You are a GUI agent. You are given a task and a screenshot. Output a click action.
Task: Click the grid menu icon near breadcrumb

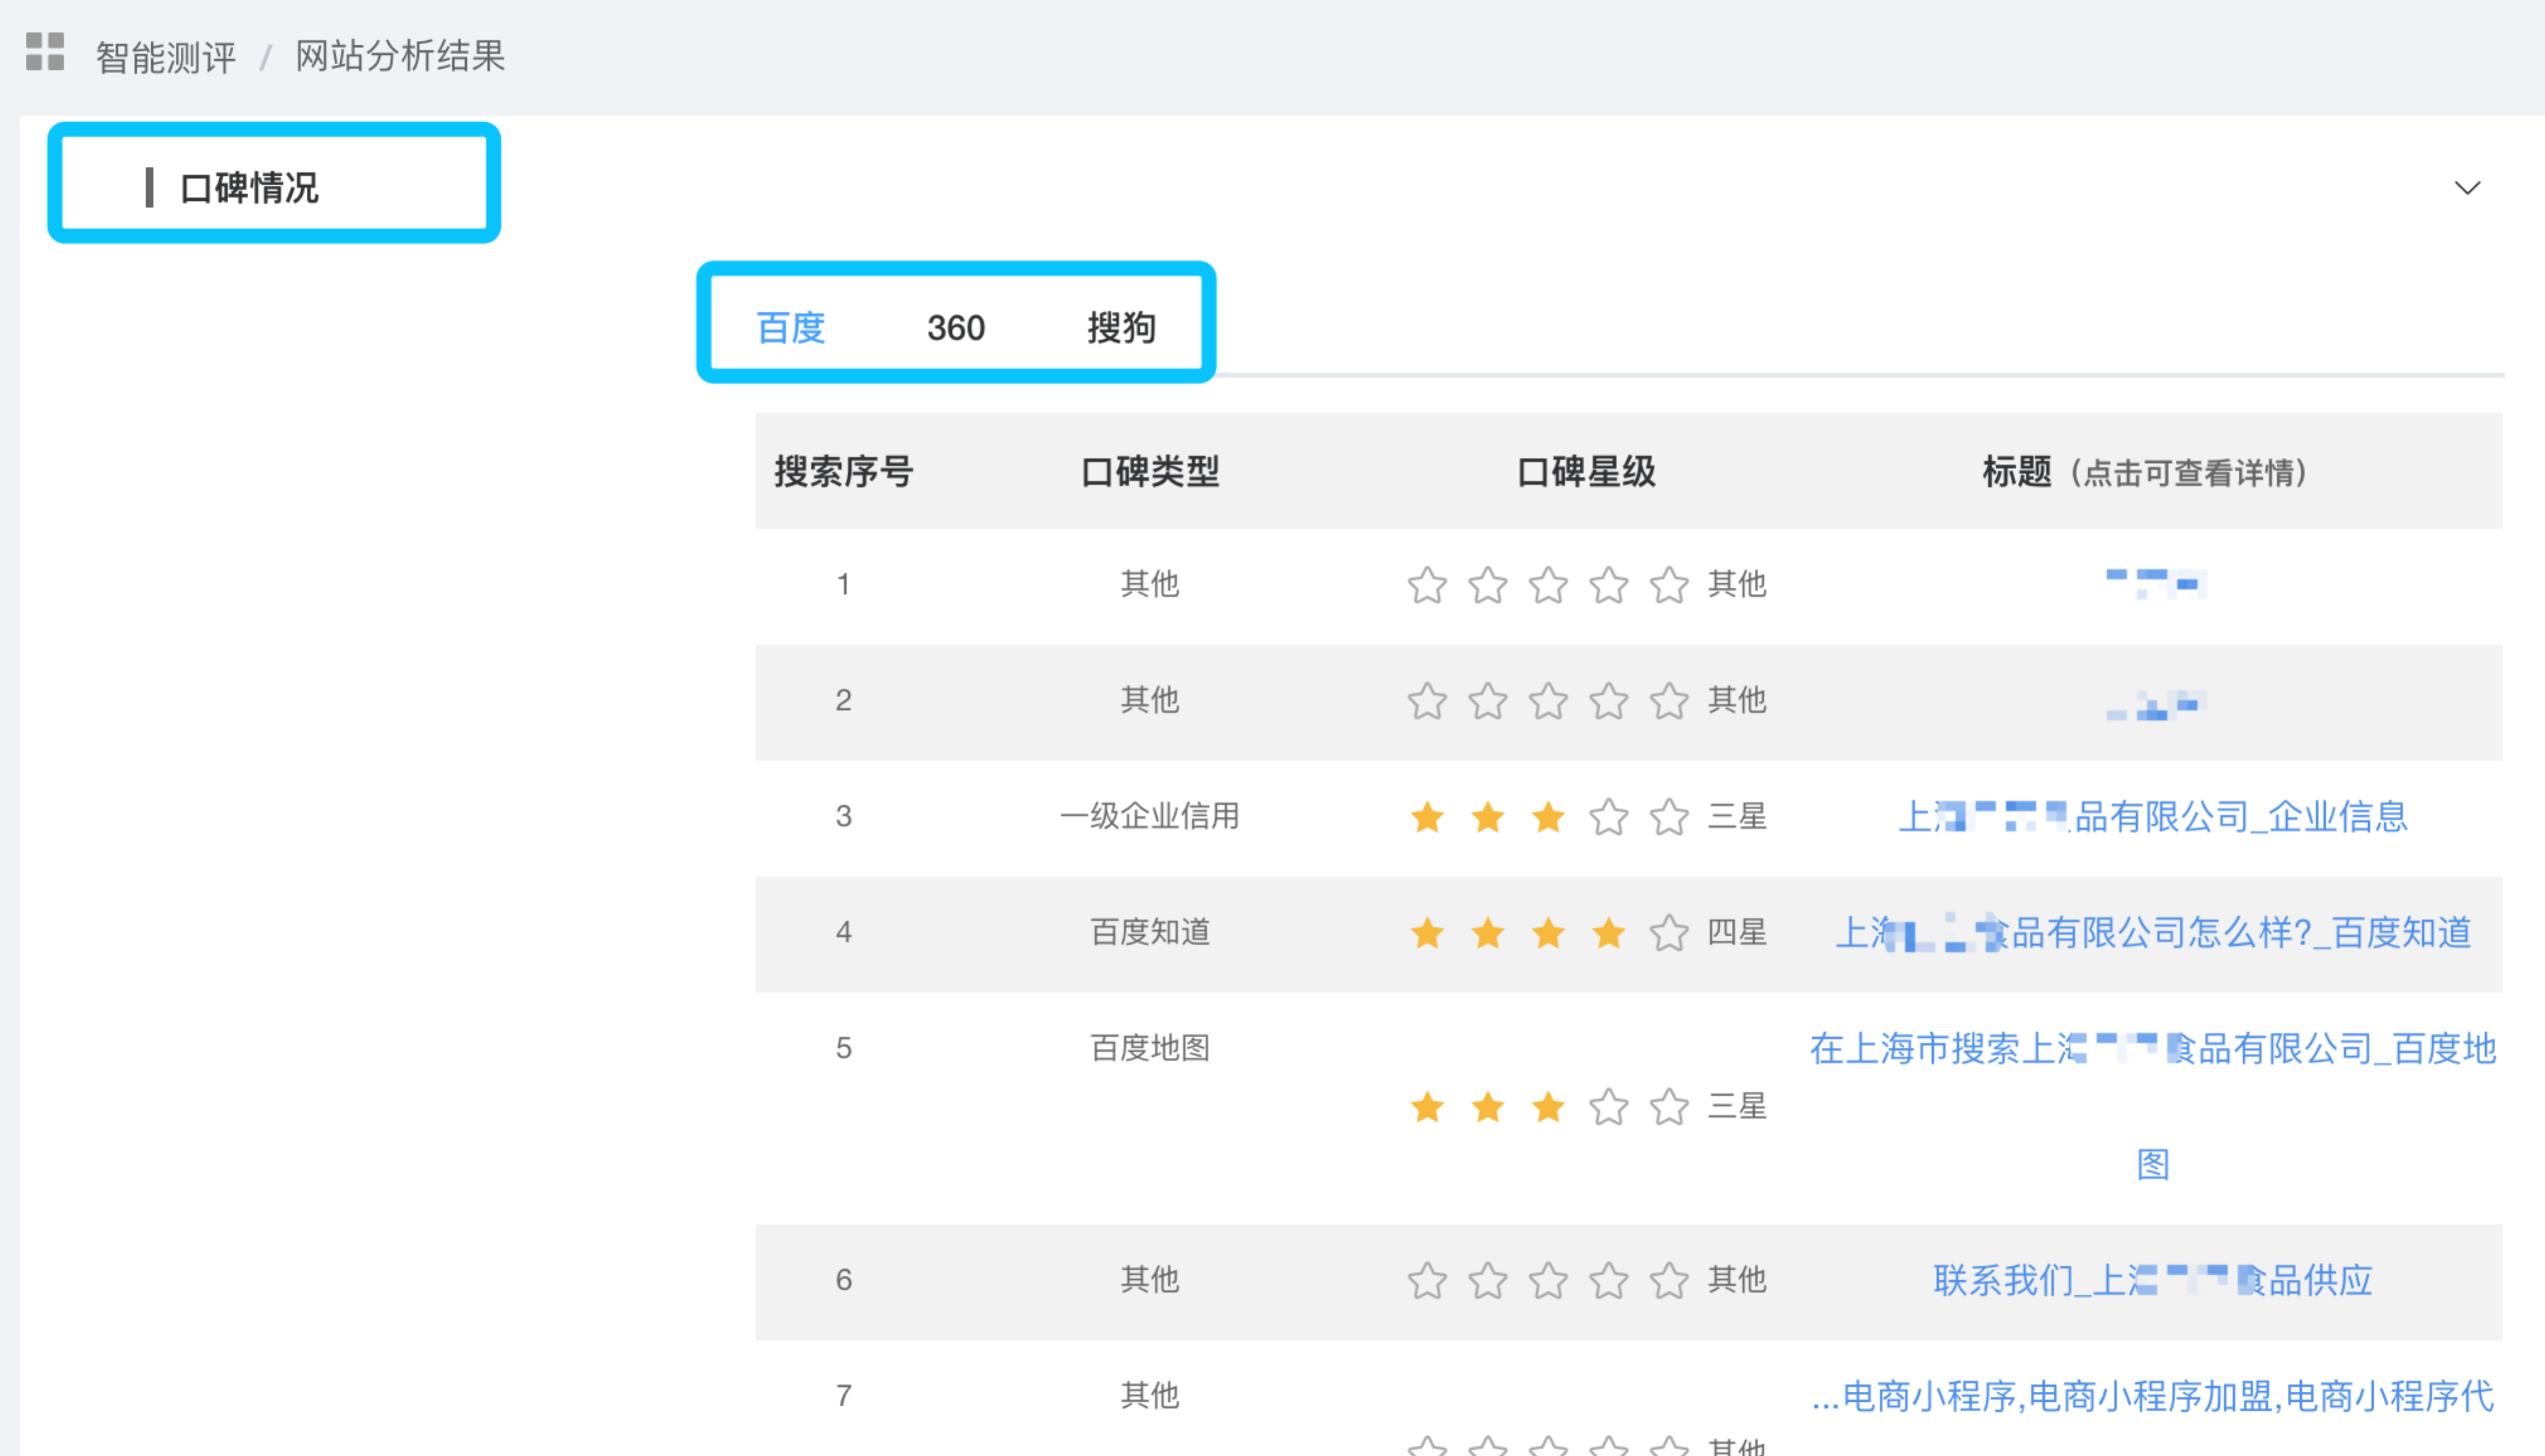point(45,52)
